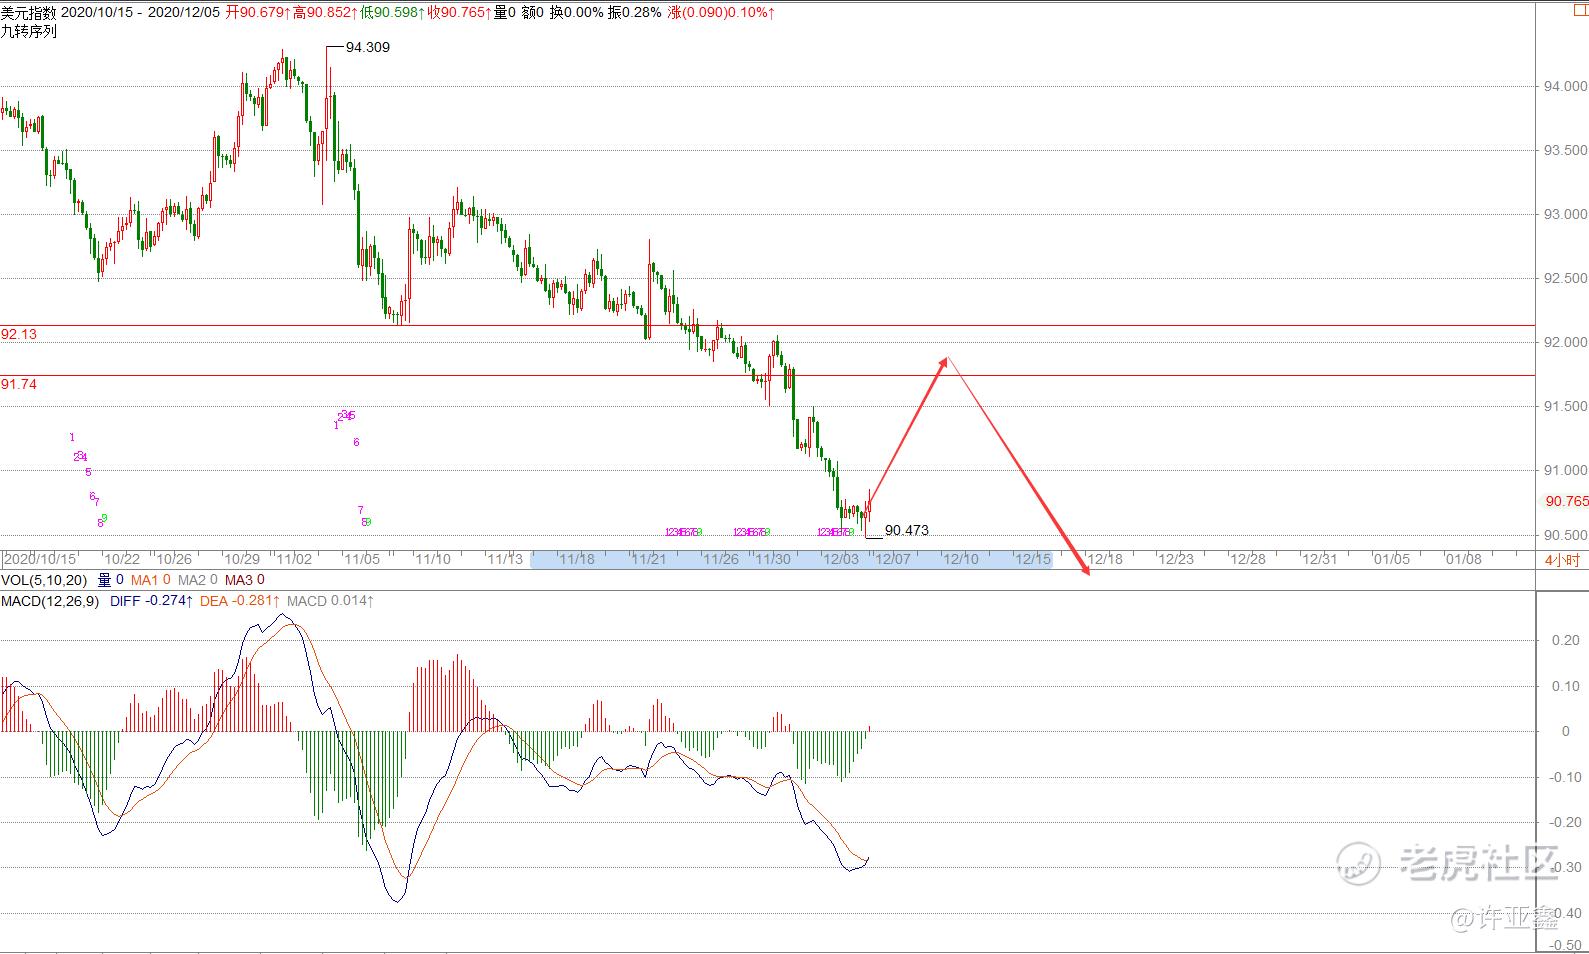
Task: Click the '91.74' horizontal line label
Action: pos(19,384)
